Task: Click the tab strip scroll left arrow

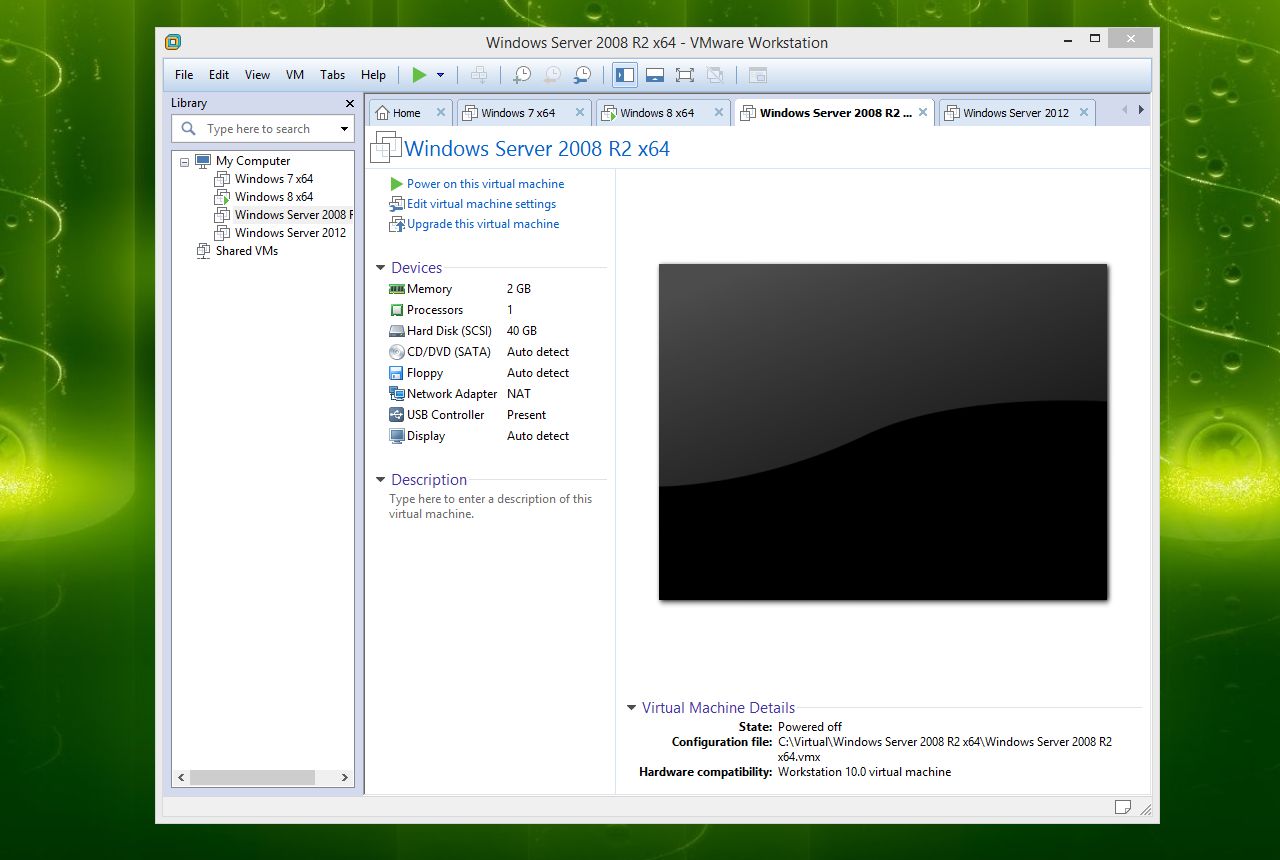Action: [x=1124, y=110]
